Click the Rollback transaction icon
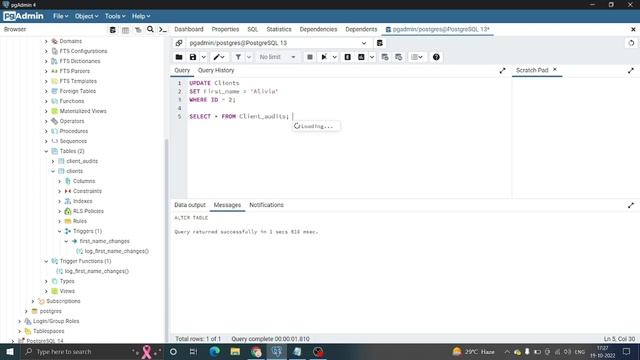The height and width of the screenshot is (360, 640). coord(399,57)
